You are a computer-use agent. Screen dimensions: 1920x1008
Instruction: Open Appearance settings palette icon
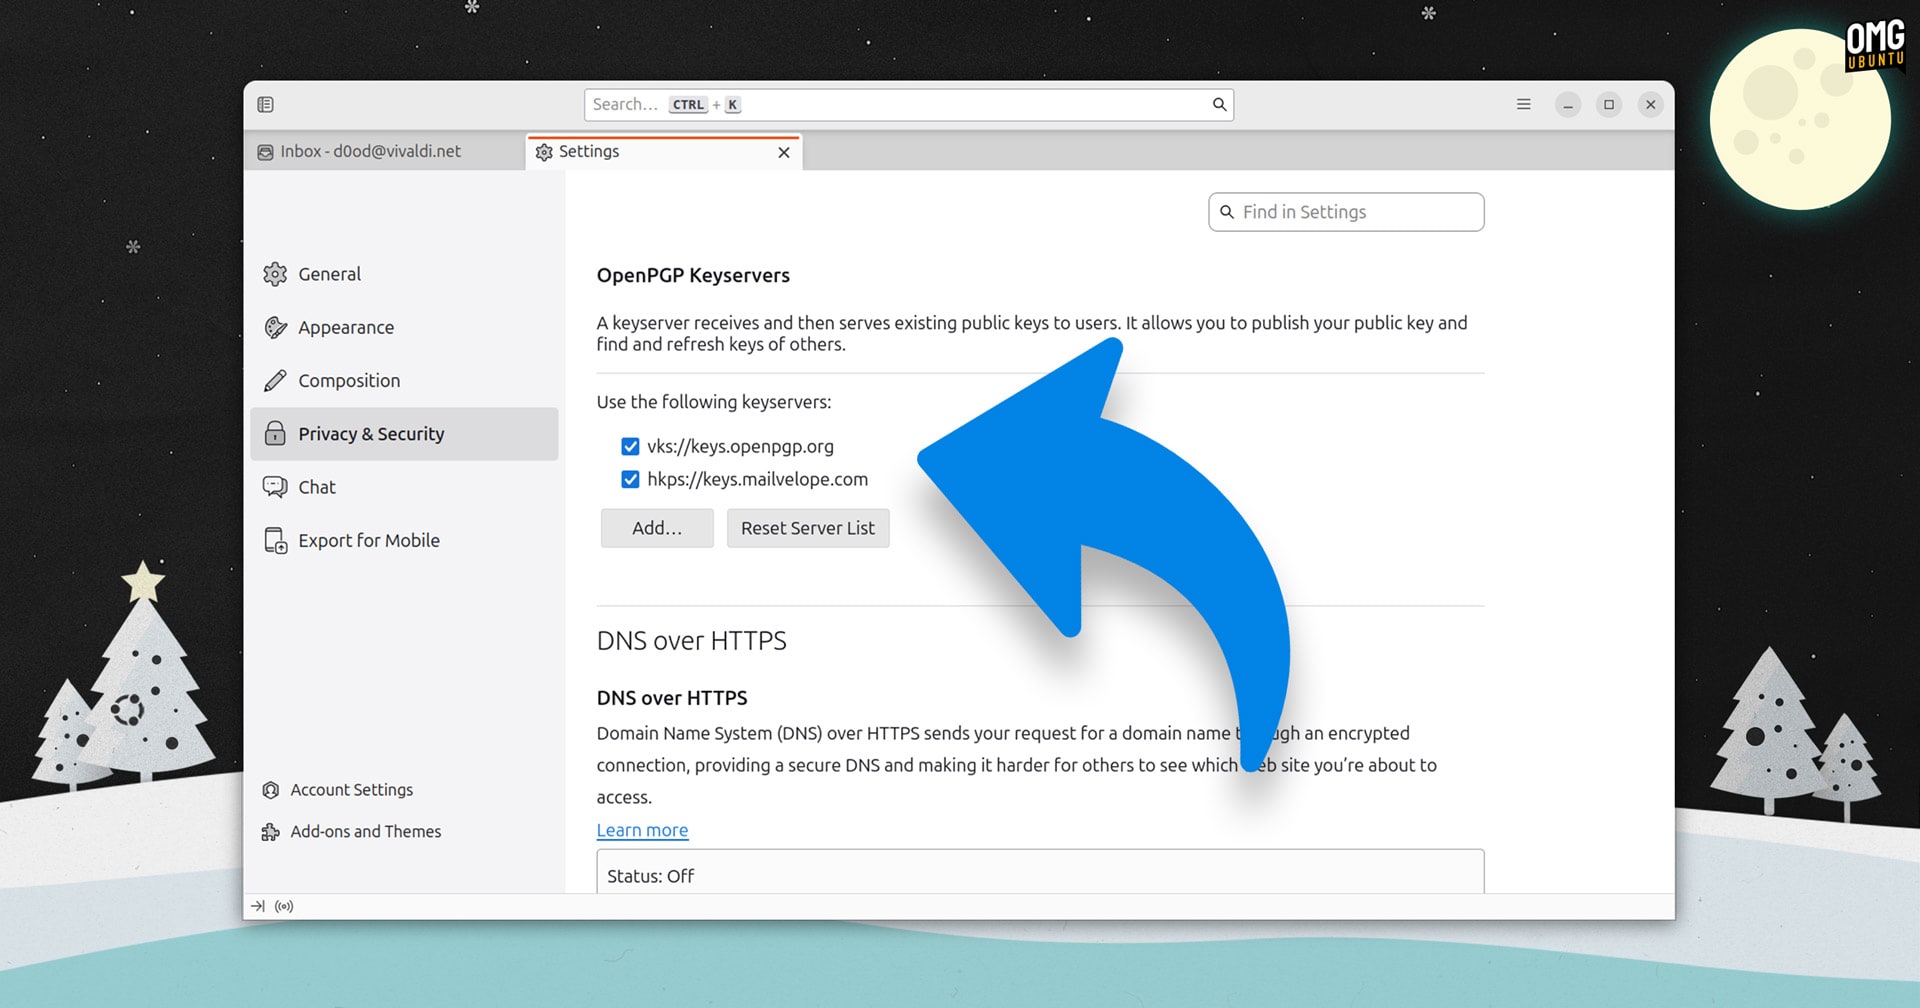(x=275, y=327)
